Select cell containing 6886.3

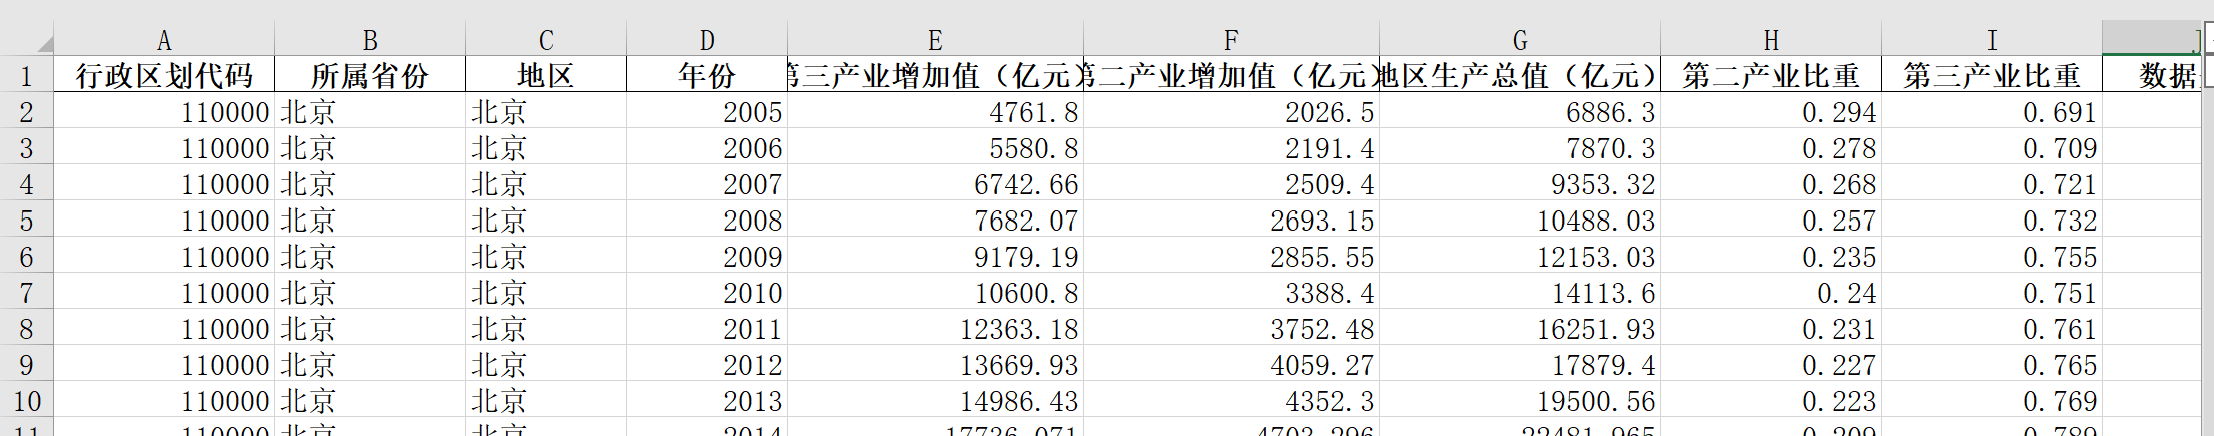tap(1520, 112)
